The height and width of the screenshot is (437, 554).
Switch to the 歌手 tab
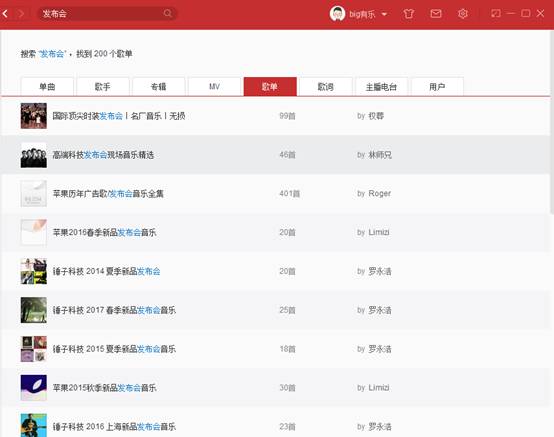click(103, 87)
